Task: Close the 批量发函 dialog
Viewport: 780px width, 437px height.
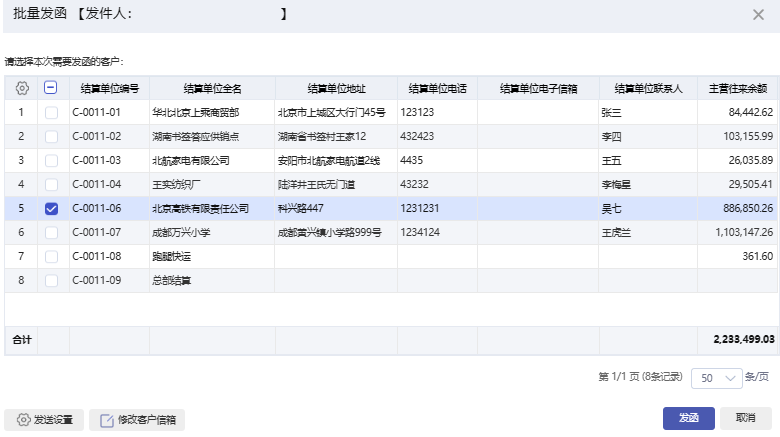Action: click(x=758, y=14)
